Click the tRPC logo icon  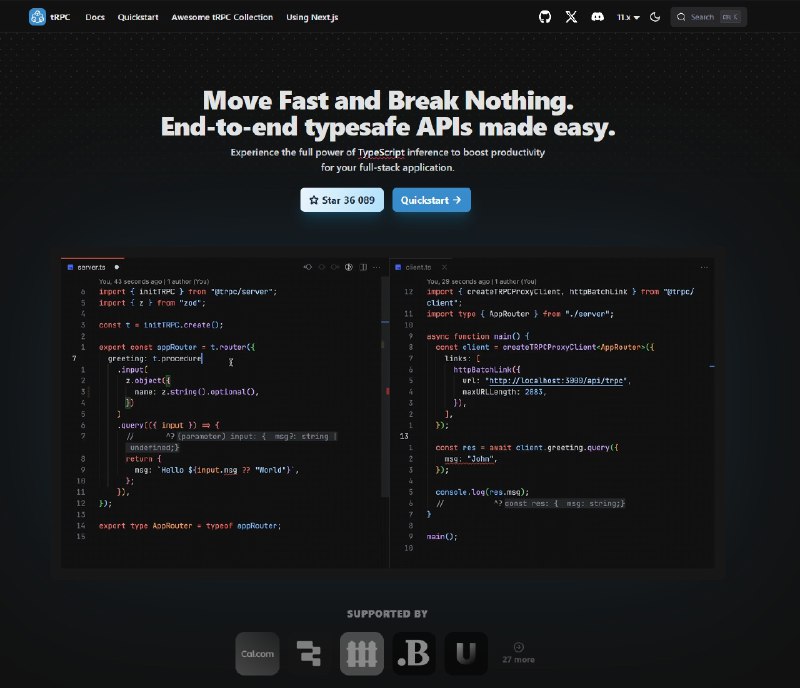(37, 17)
